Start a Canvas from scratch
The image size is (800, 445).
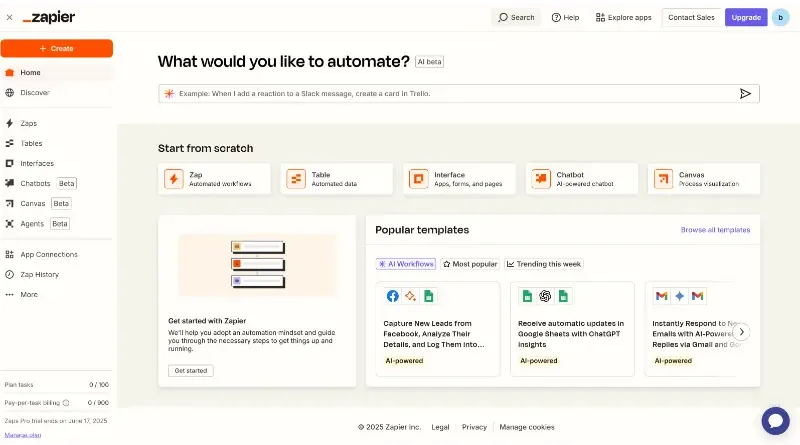[x=704, y=179]
